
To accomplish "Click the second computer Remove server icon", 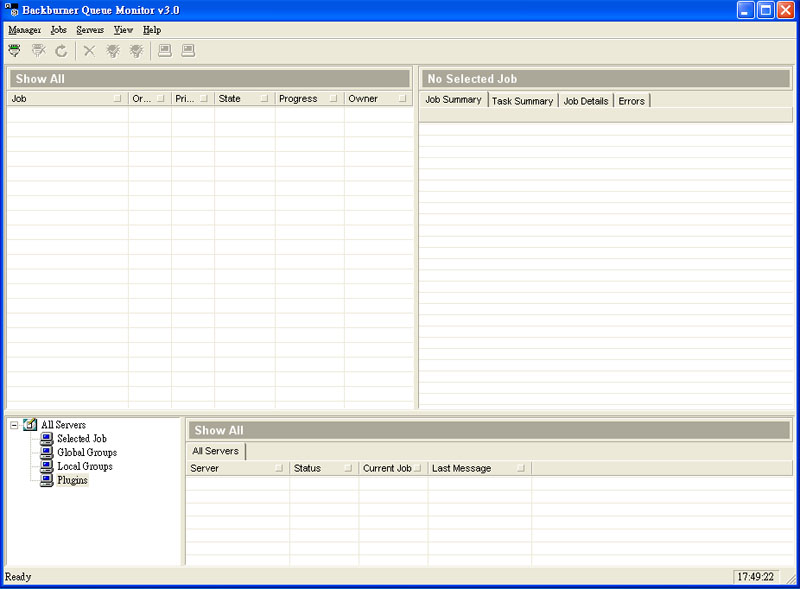I will (188, 51).
